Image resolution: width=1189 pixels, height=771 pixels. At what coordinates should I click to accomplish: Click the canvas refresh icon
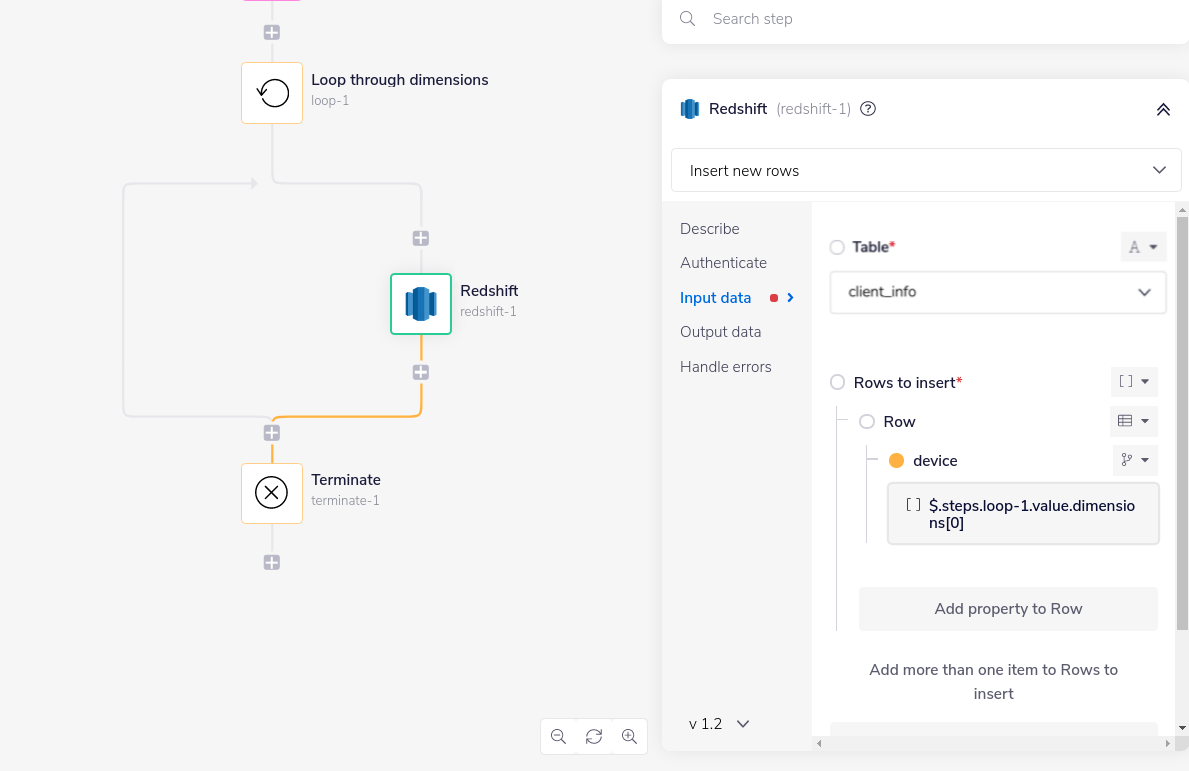pos(593,736)
